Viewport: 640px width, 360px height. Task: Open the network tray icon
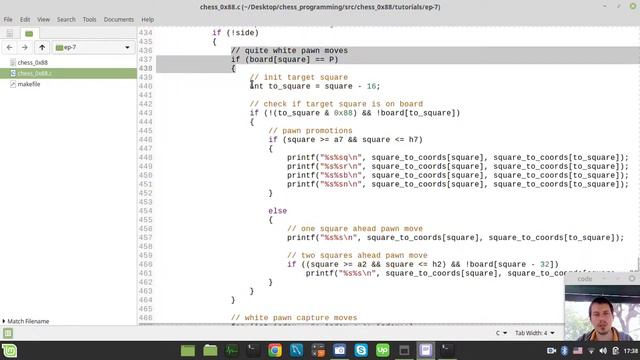pos(591,351)
